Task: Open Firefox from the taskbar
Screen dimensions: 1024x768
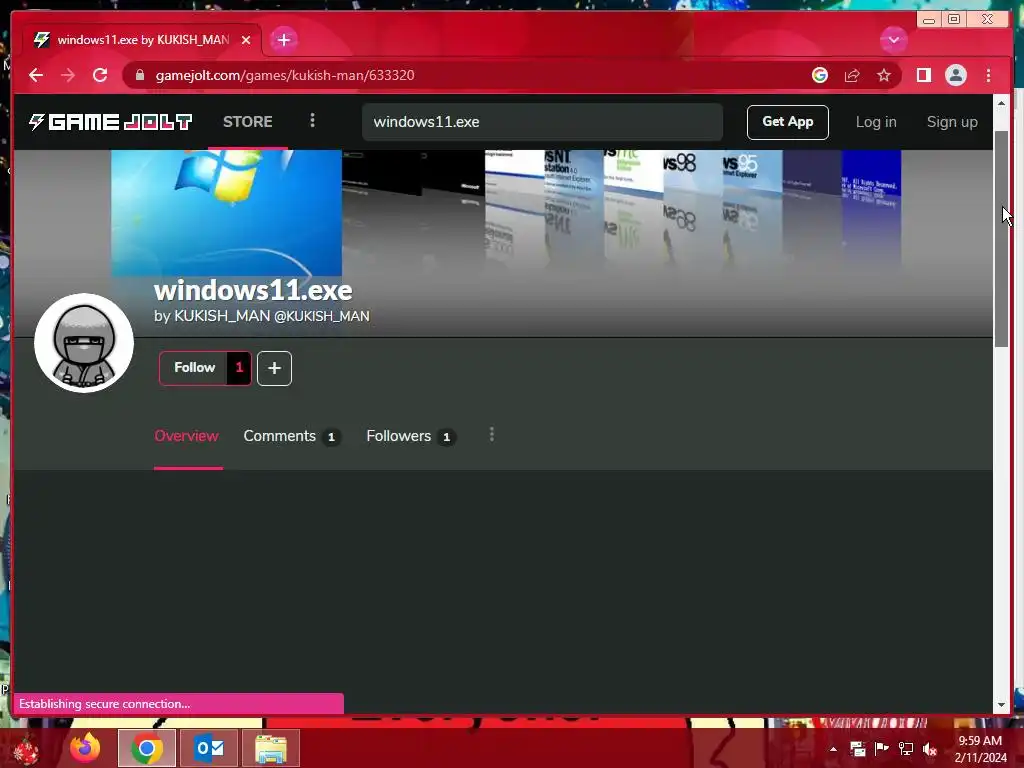Action: (86, 748)
